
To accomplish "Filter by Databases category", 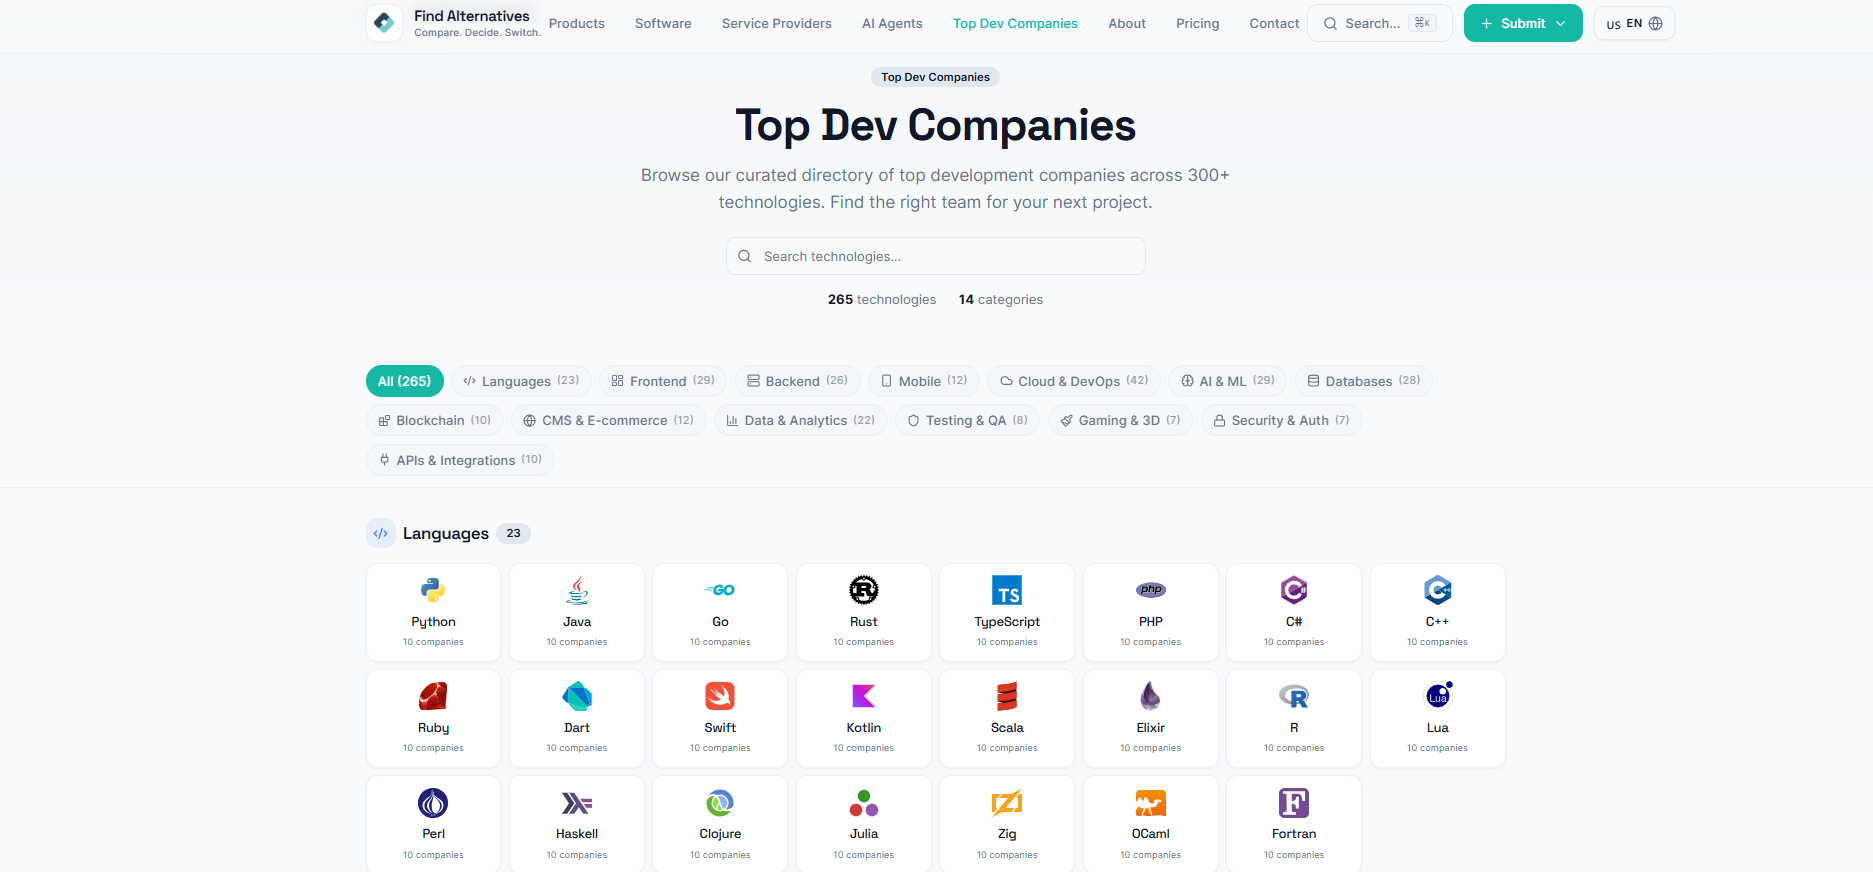I will click(1364, 381).
